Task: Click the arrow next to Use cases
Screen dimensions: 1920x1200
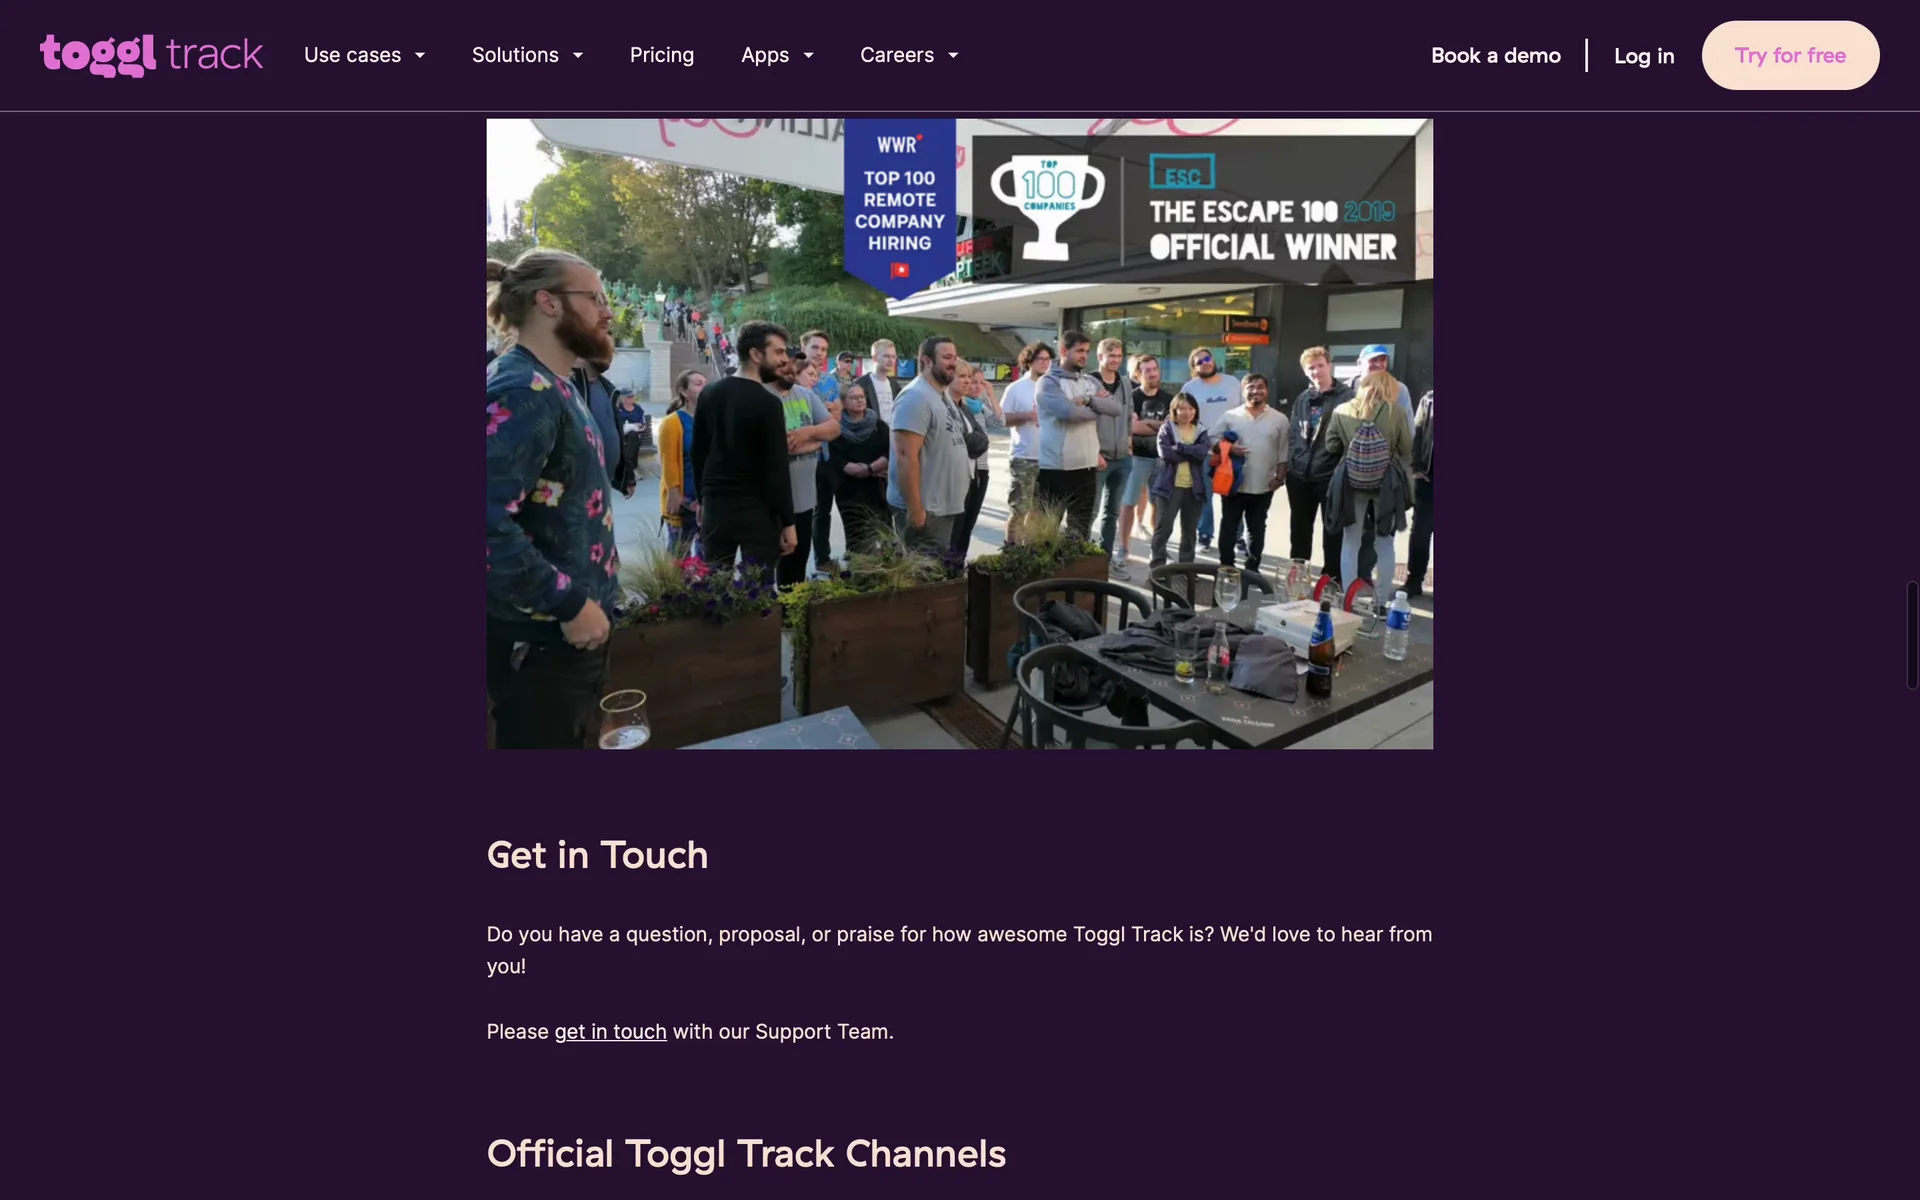Action: 420,56
